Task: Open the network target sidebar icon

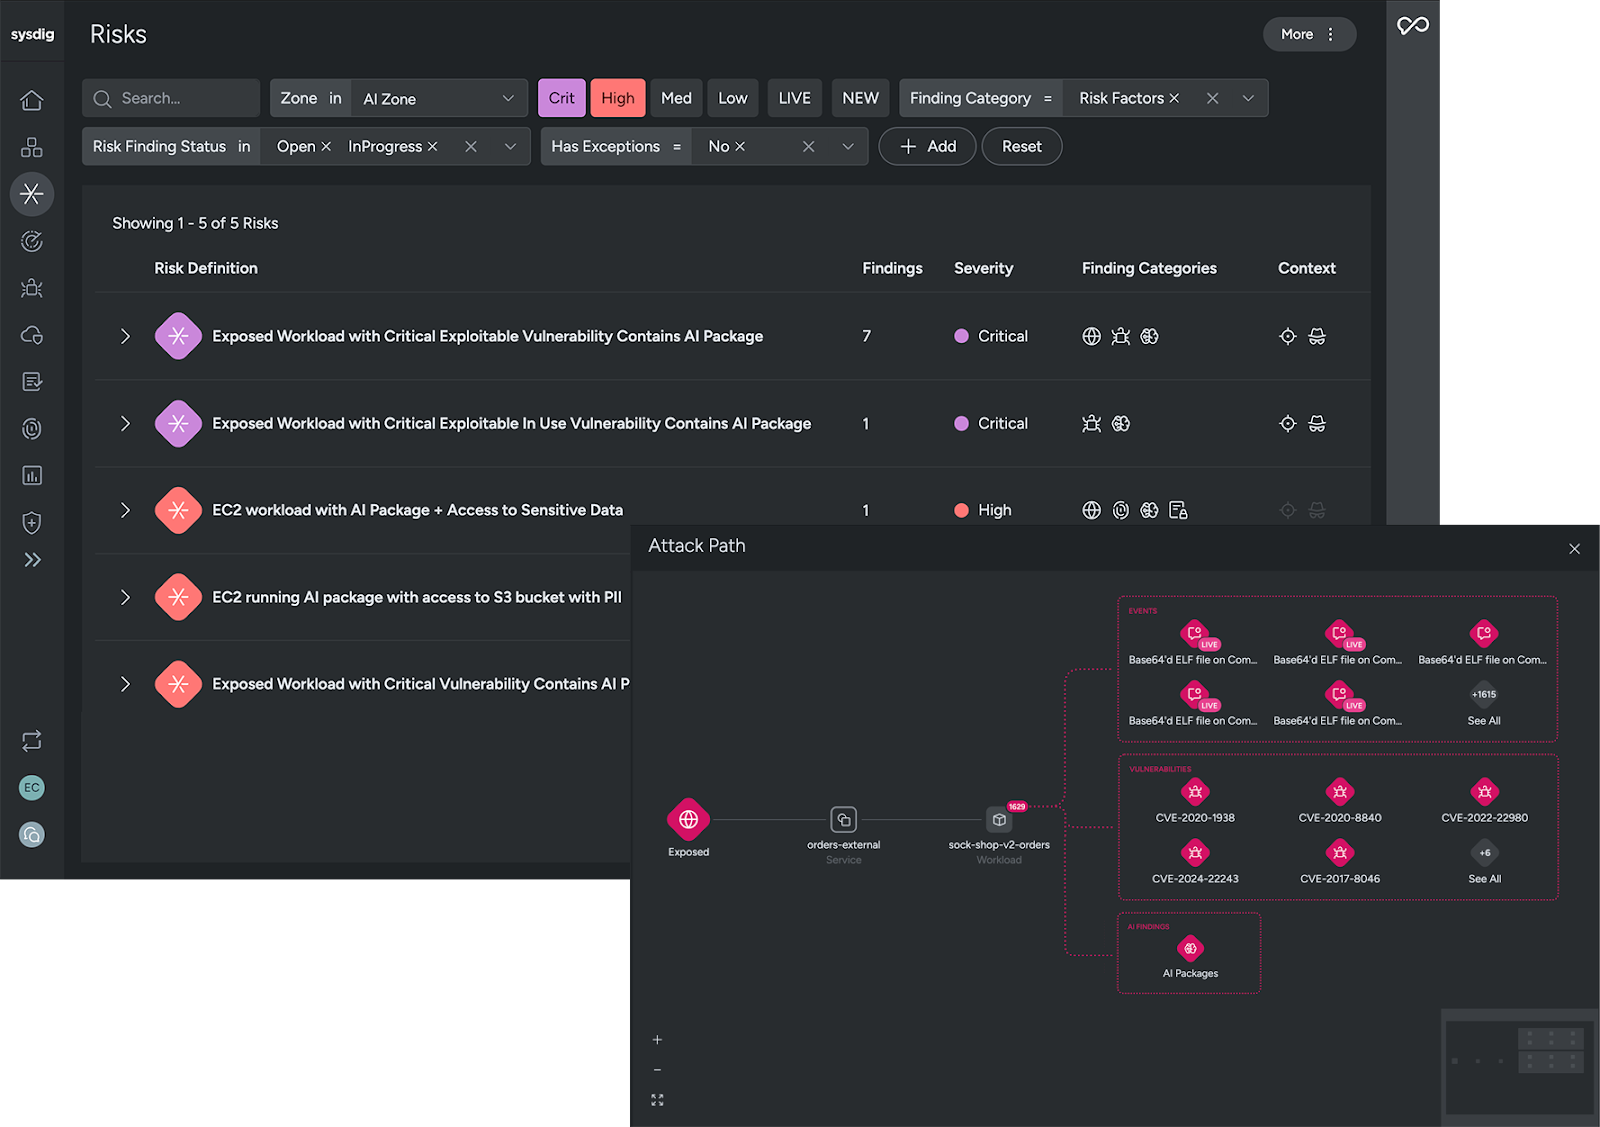Action: pyautogui.click(x=32, y=429)
